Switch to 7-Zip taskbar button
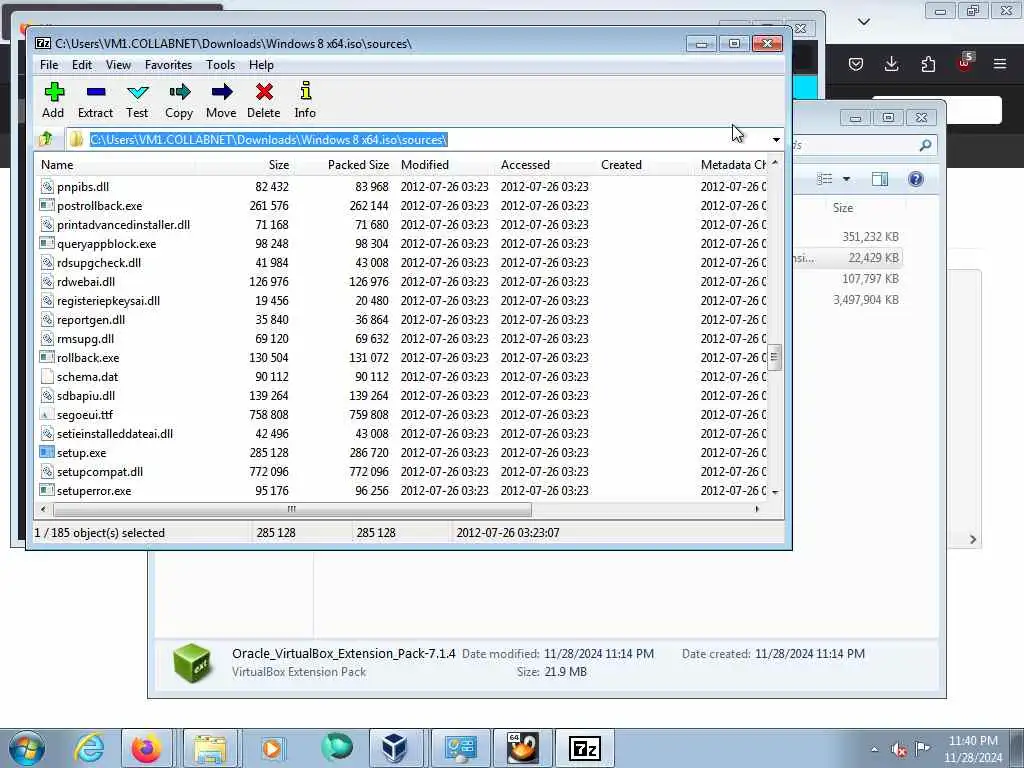Viewport: 1024px width, 768px height. (584, 748)
